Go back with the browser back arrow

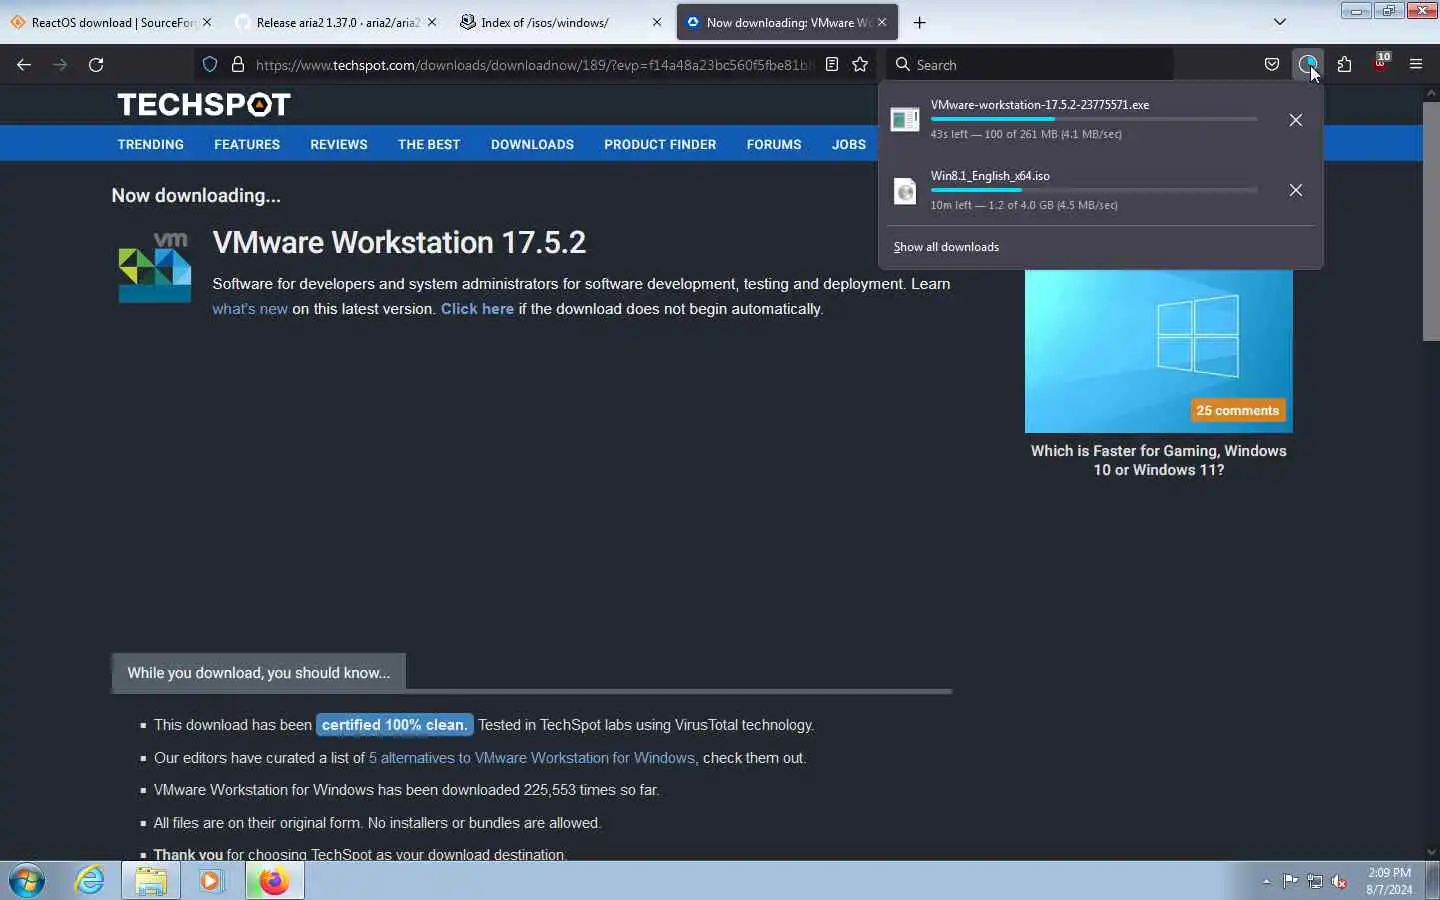pyautogui.click(x=24, y=64)
